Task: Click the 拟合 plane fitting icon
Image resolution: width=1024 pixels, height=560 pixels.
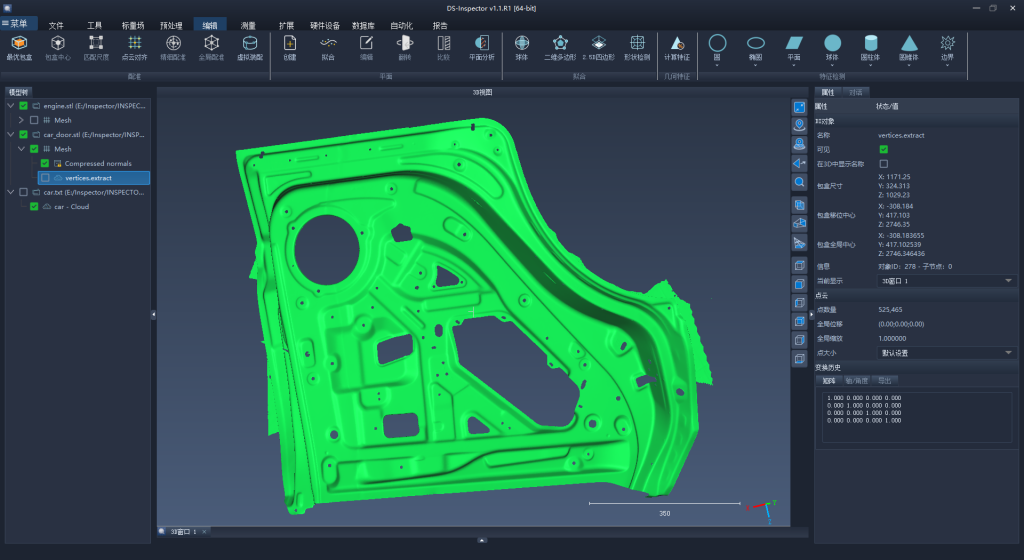Action: [x=328, y=48]
